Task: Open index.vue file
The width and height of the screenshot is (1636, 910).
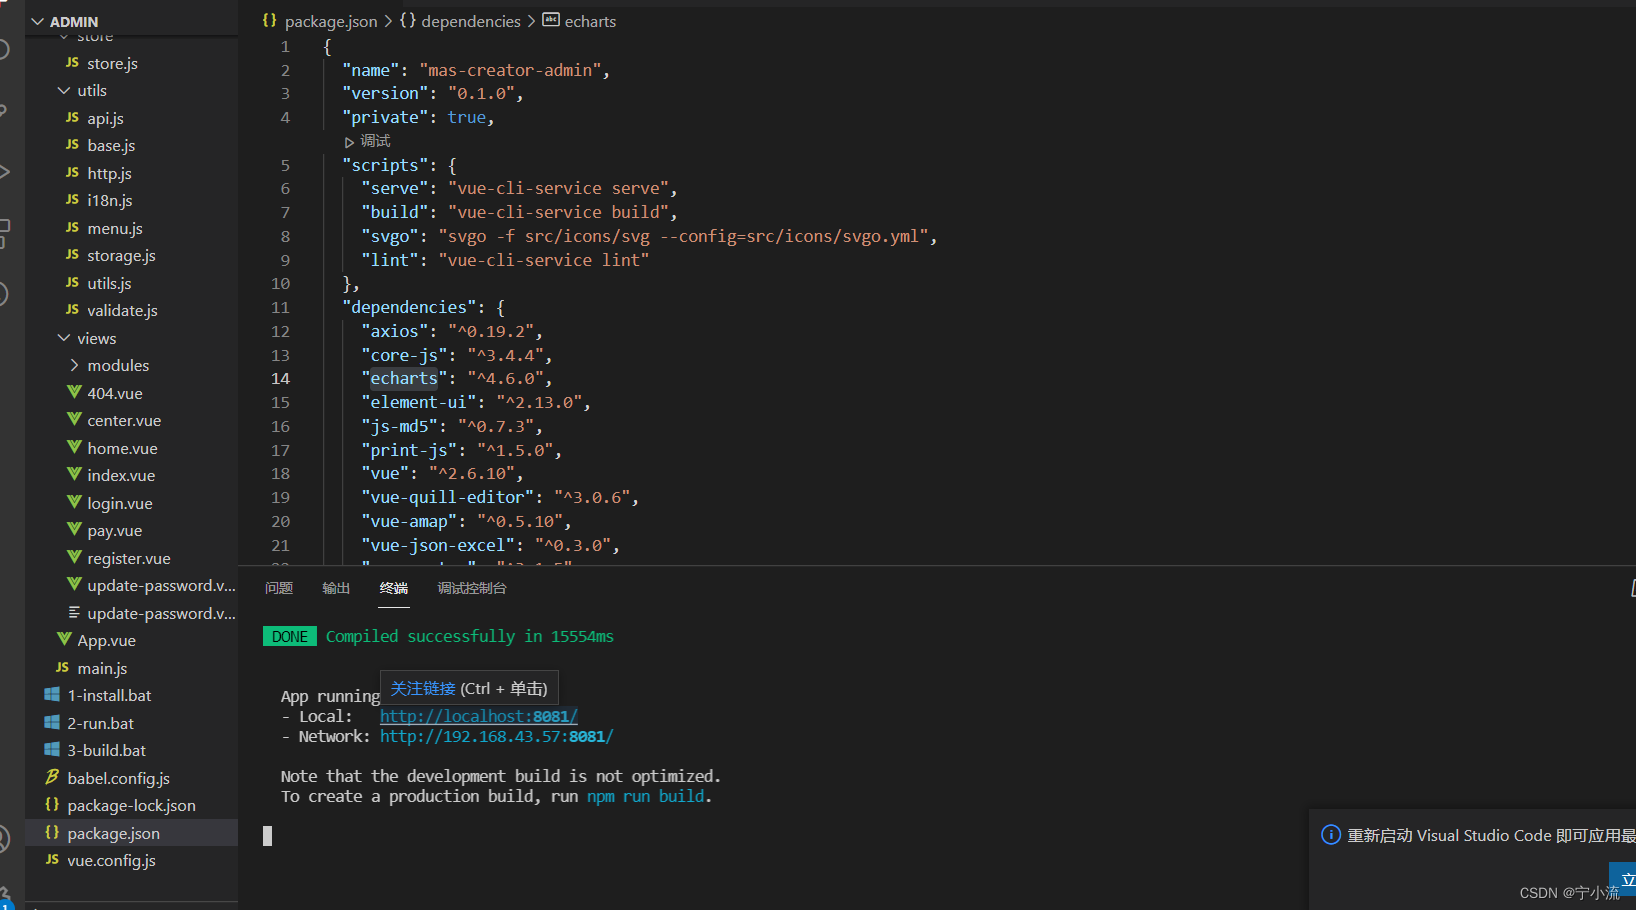Action: point(121,475)
